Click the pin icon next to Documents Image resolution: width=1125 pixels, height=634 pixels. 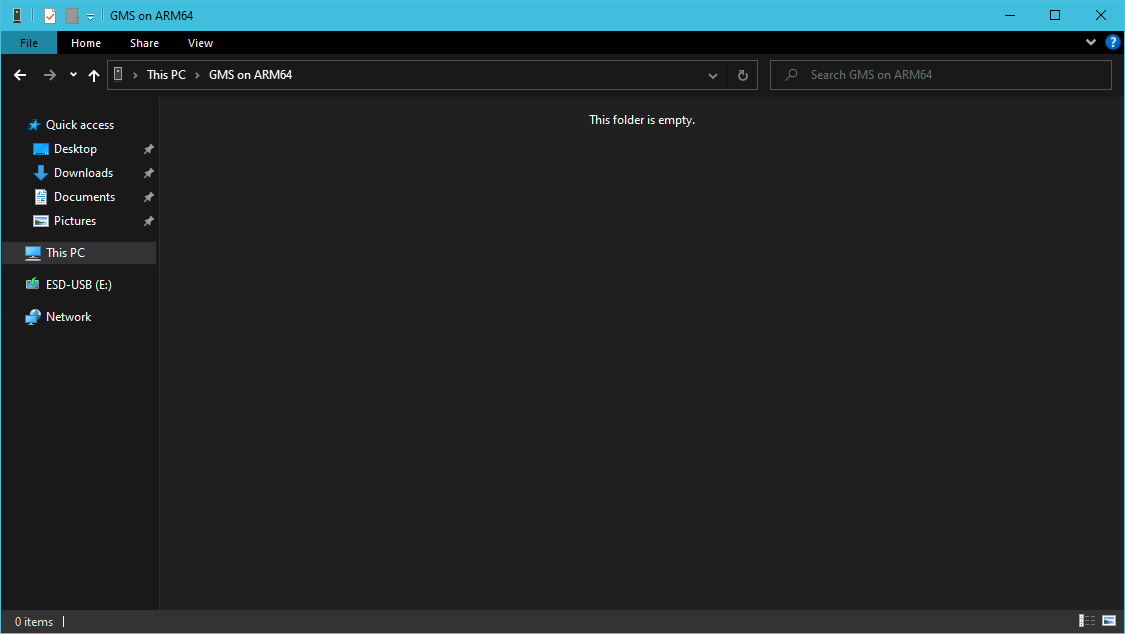[149, 197]
